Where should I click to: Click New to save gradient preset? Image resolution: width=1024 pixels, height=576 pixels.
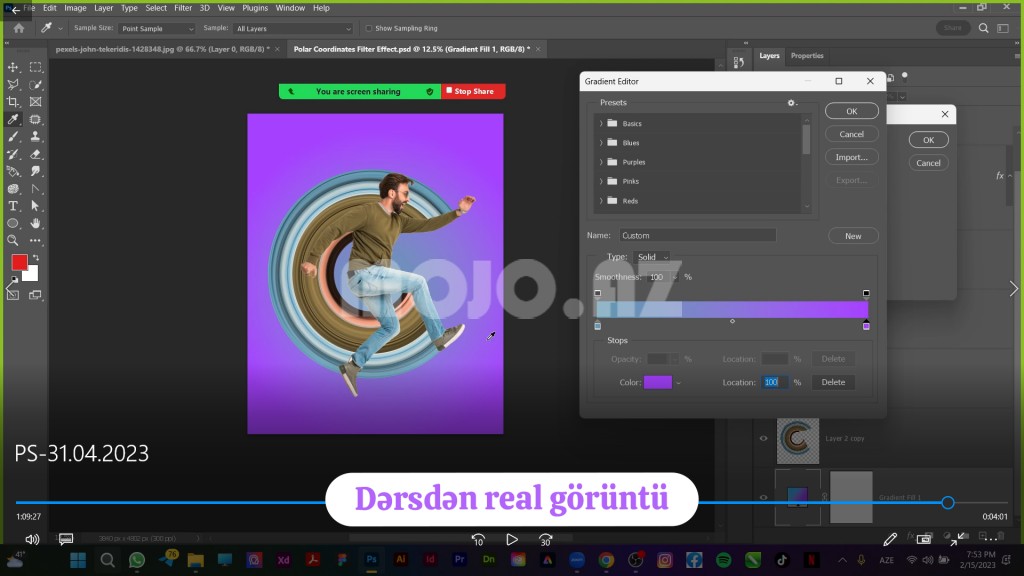(853, 236)
